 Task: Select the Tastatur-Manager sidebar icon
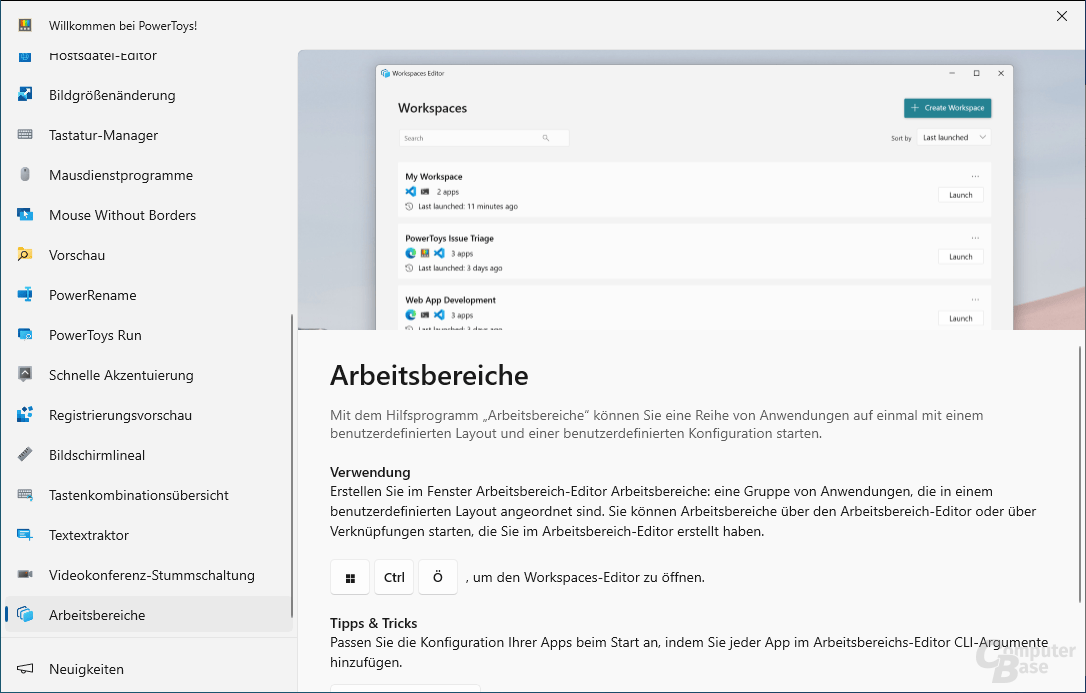(x=28, y=135)
